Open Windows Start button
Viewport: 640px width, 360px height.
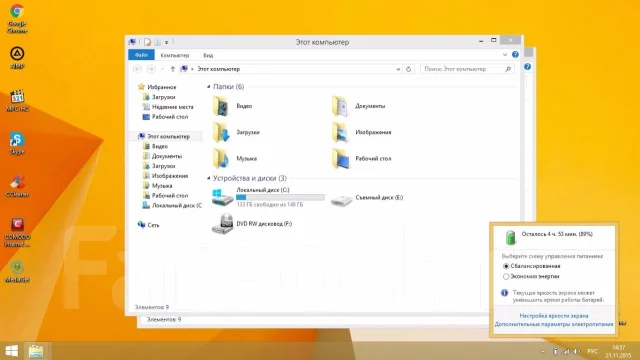tap(11, 351)
